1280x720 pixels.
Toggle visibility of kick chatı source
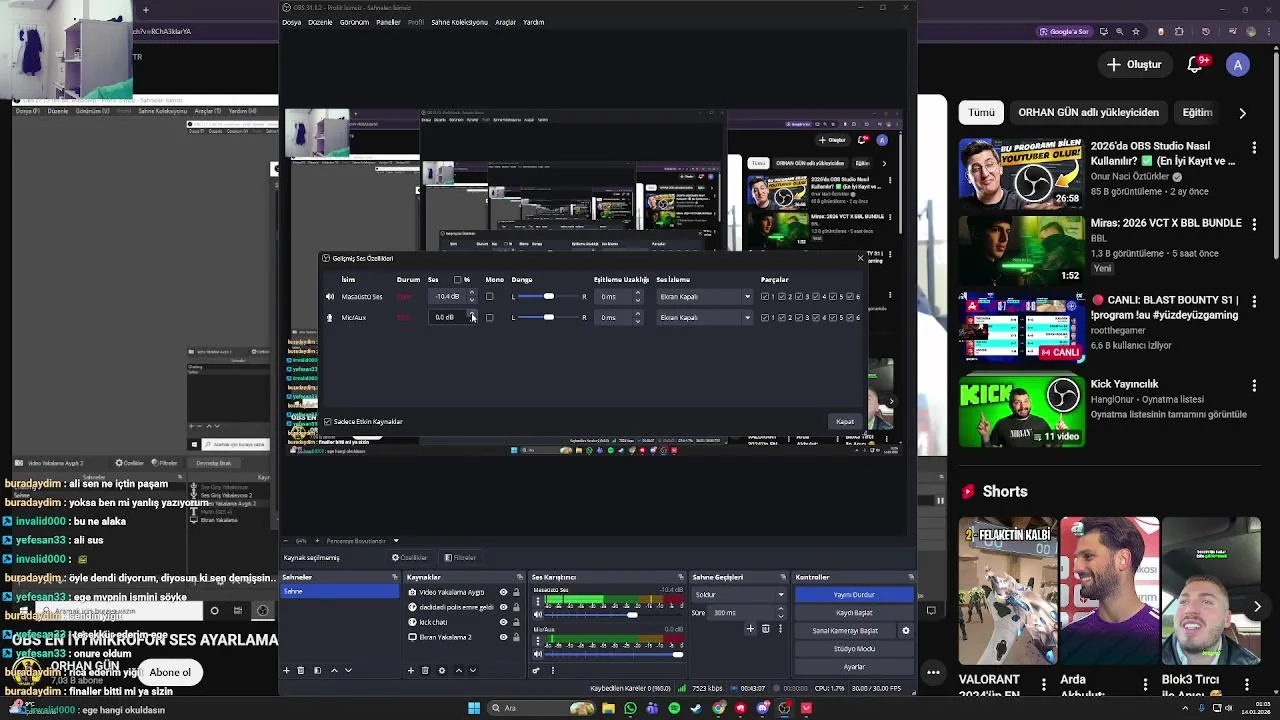tap(503, 622)
